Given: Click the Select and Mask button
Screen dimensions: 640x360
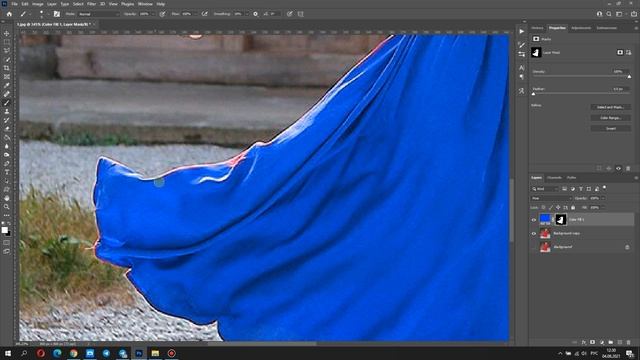Looking at the screenshot, I should 611,107.
